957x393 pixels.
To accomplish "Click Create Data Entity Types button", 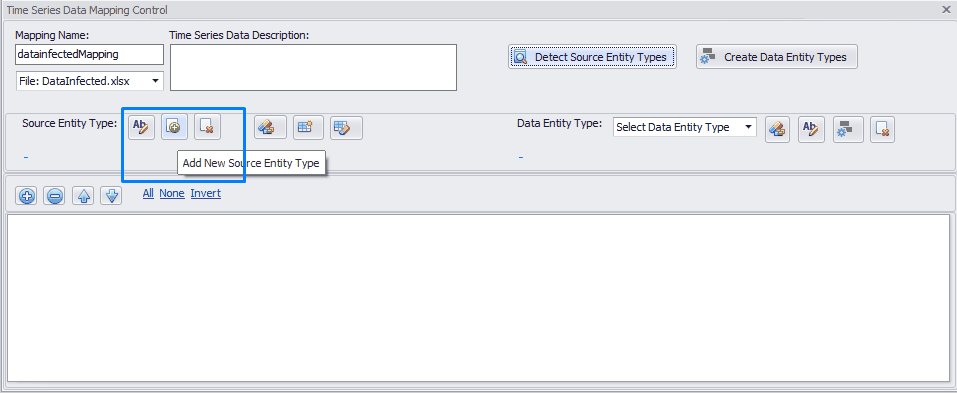I will (x=776, y=57).
